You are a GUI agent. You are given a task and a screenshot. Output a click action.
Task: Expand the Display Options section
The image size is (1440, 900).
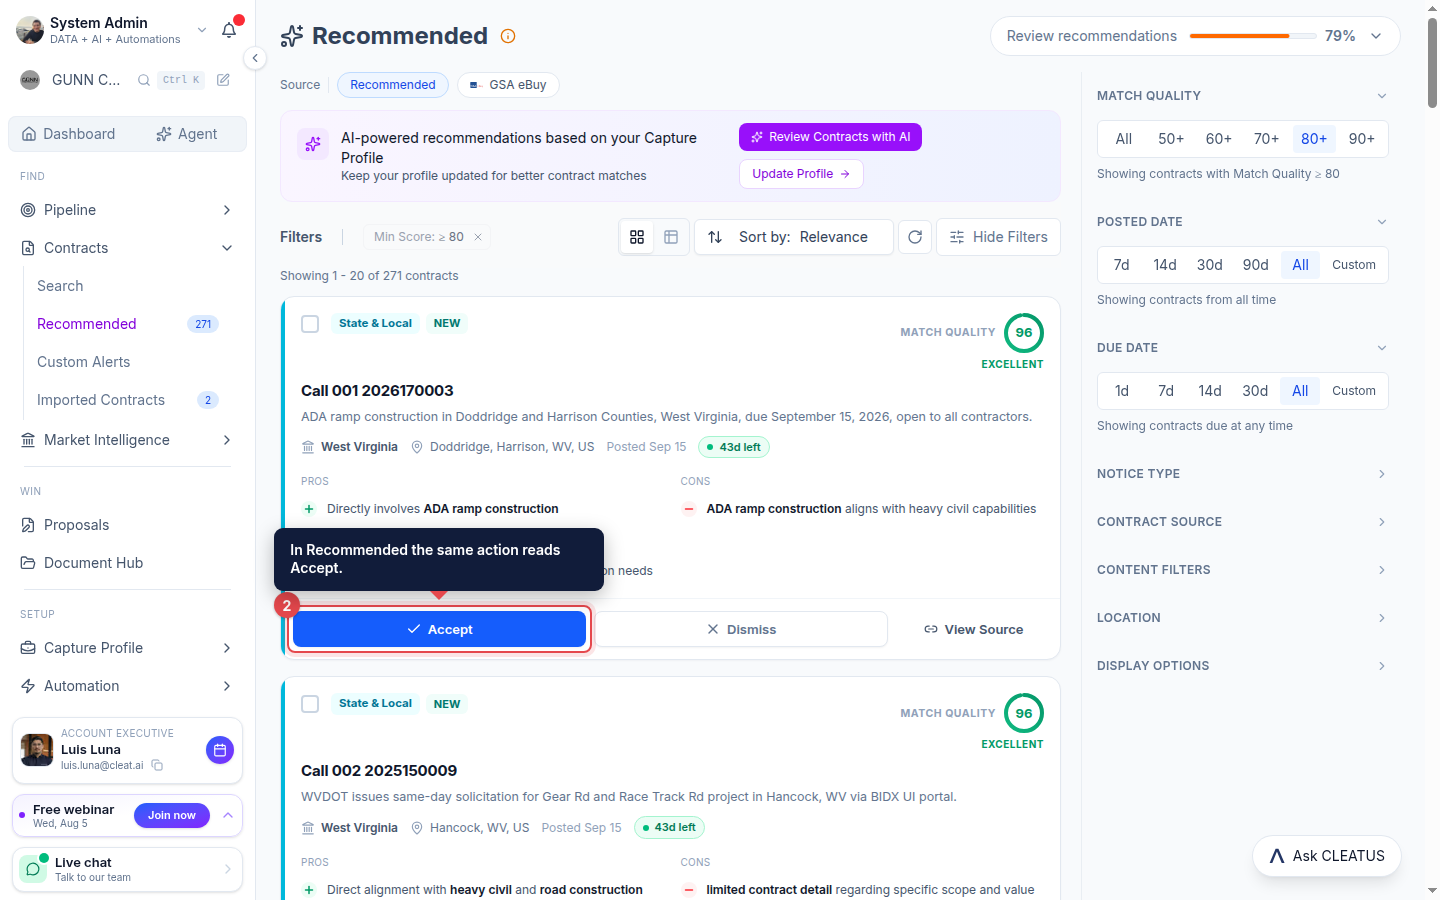coord(1242,666)
